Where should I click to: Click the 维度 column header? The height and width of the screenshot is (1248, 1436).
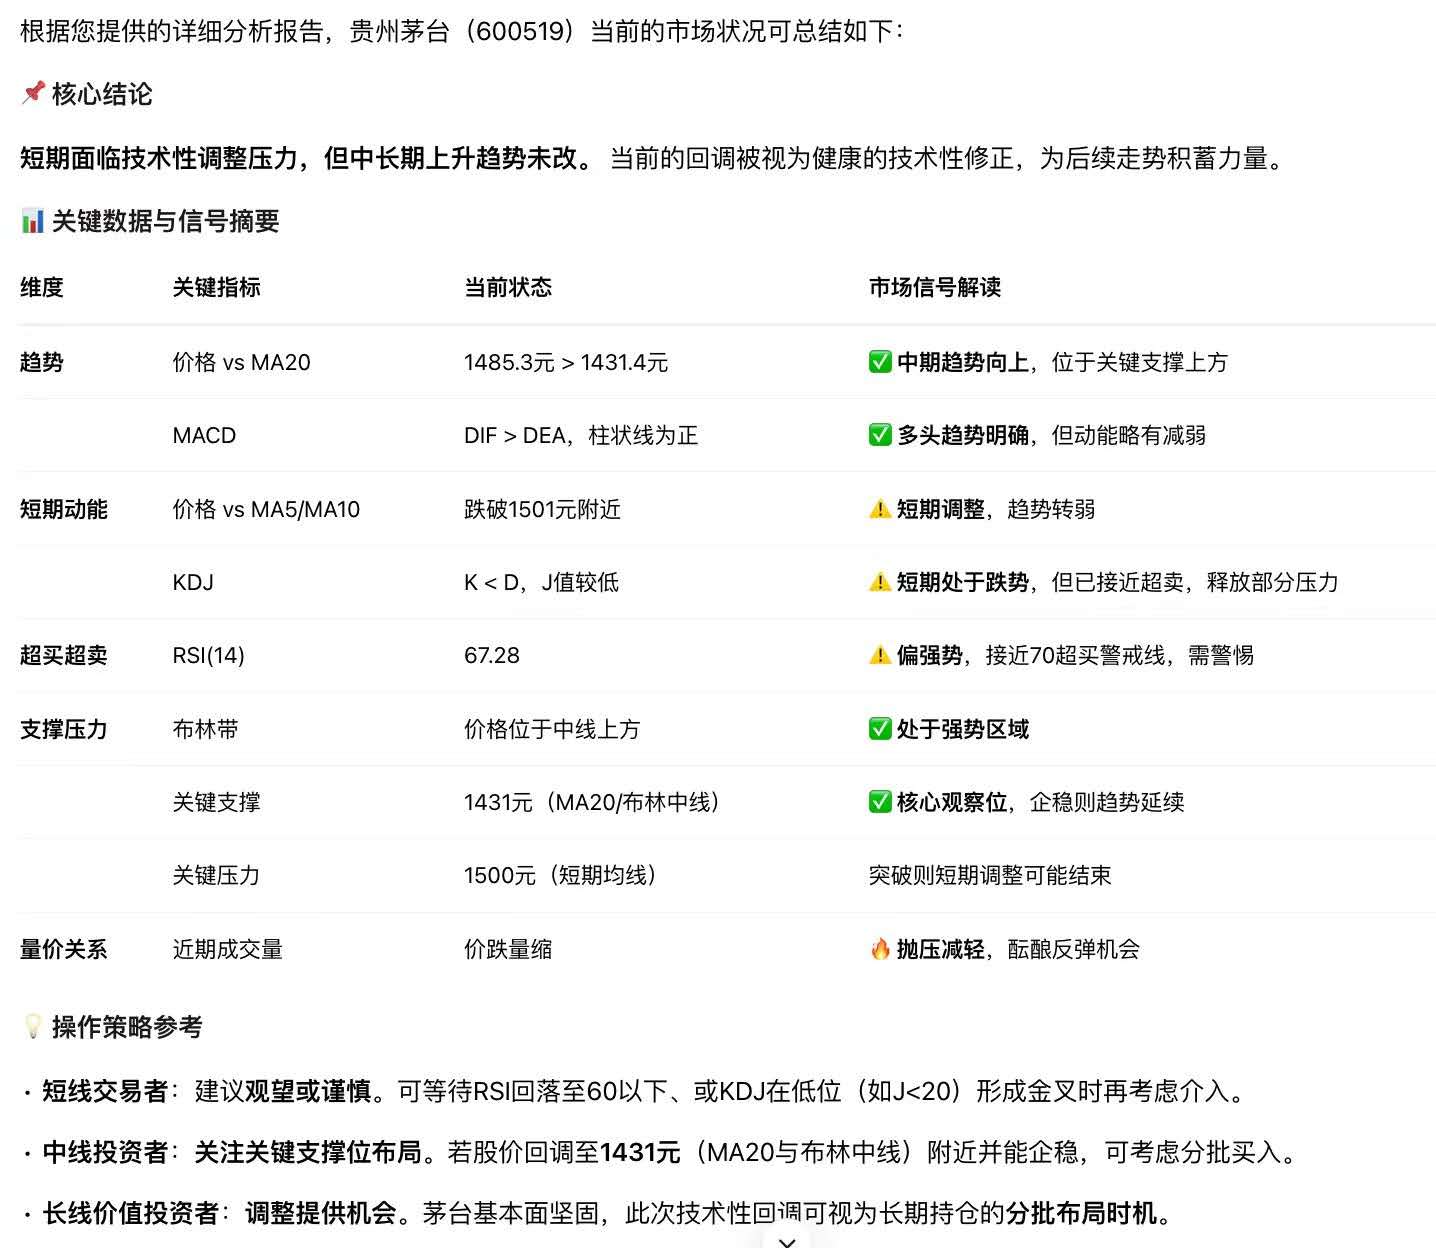pos(42,288)
